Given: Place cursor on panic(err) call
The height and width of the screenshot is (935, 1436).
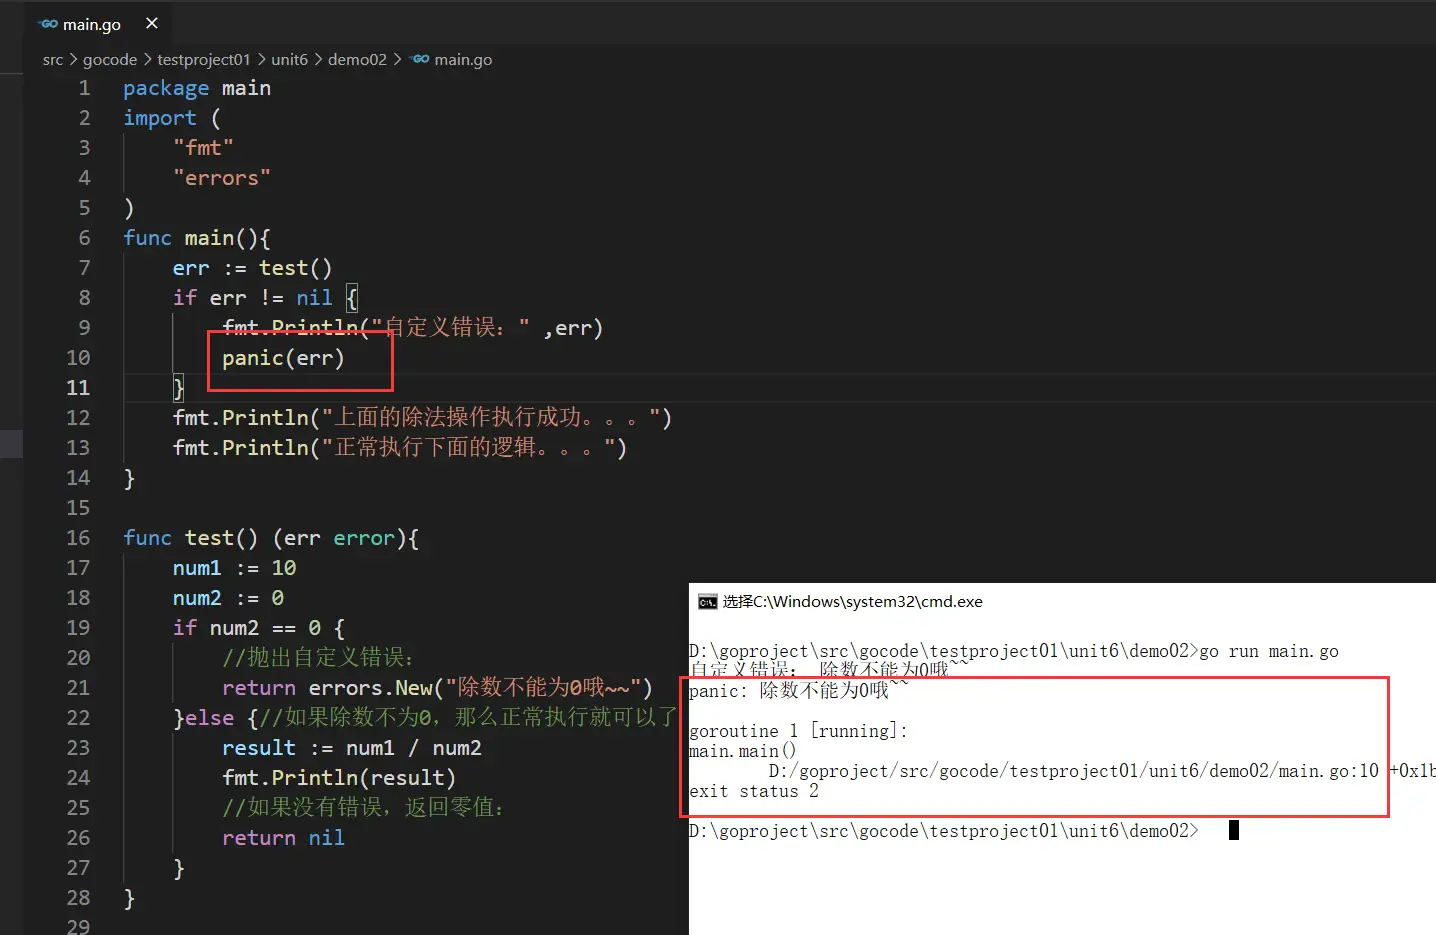Looking at the screenshot, I should point(283,358).
